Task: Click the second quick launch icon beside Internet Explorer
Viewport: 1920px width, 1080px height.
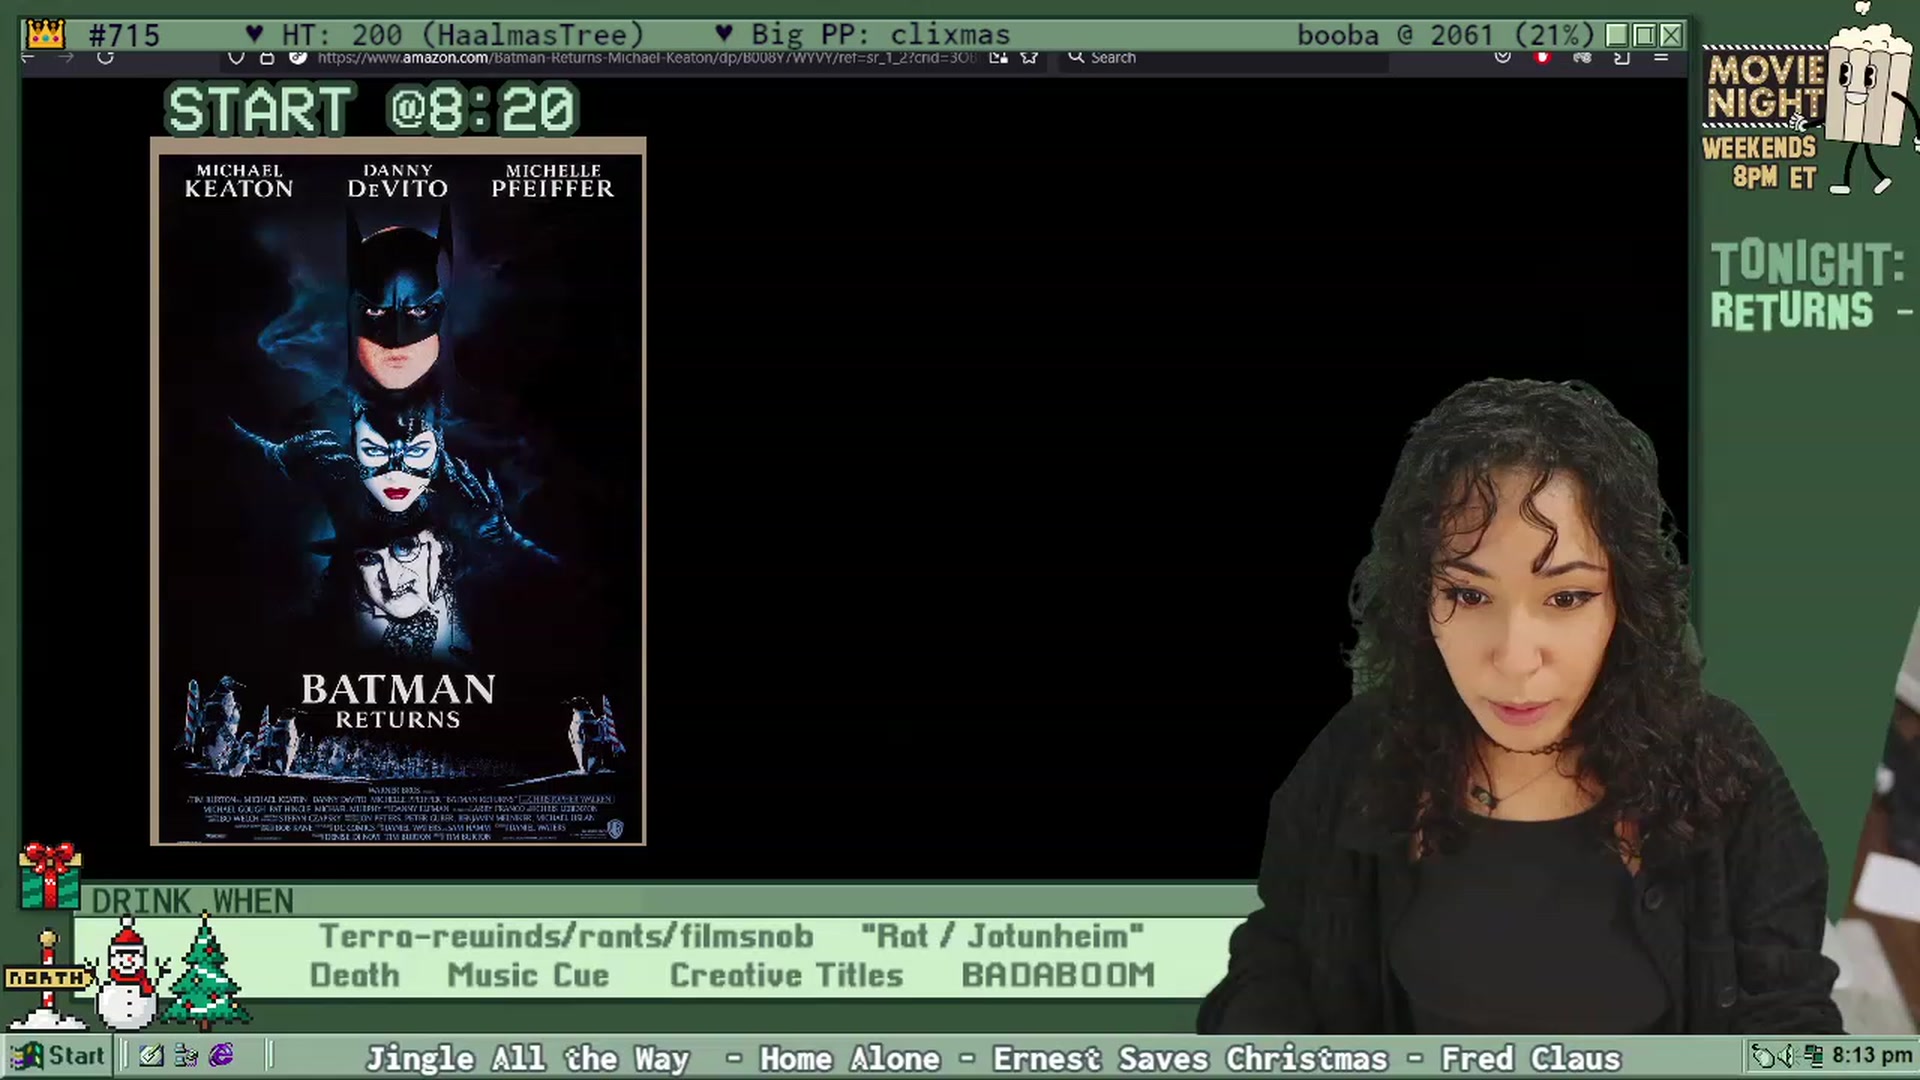Action: [x=186, y=1055]
